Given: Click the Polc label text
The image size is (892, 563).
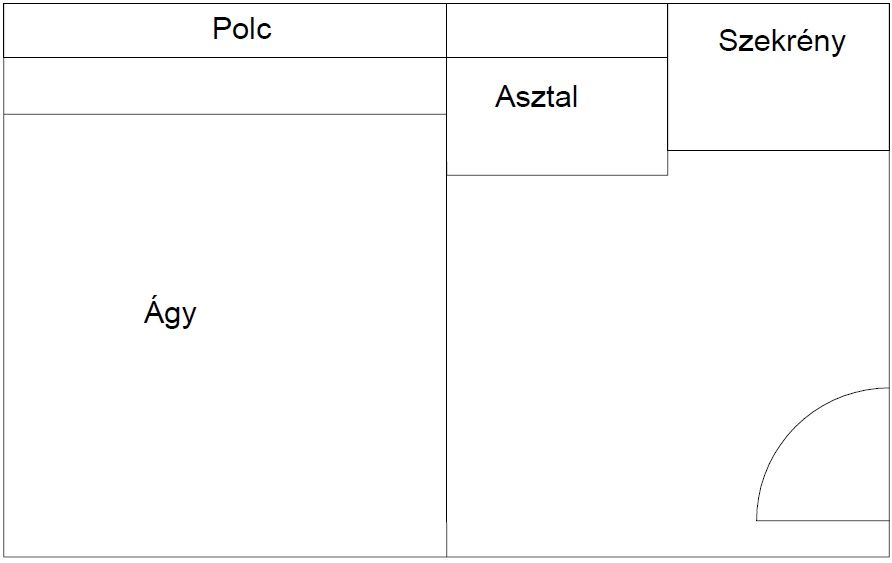Looking at the screenshot, I should [242, 28].
